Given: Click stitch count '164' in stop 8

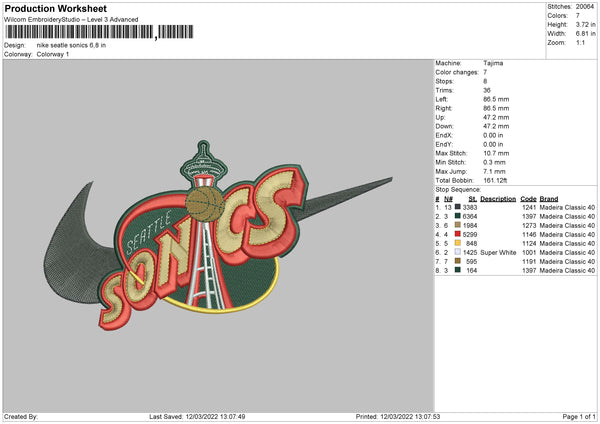Looking at the screenshot, I should (x=471, y=271).
